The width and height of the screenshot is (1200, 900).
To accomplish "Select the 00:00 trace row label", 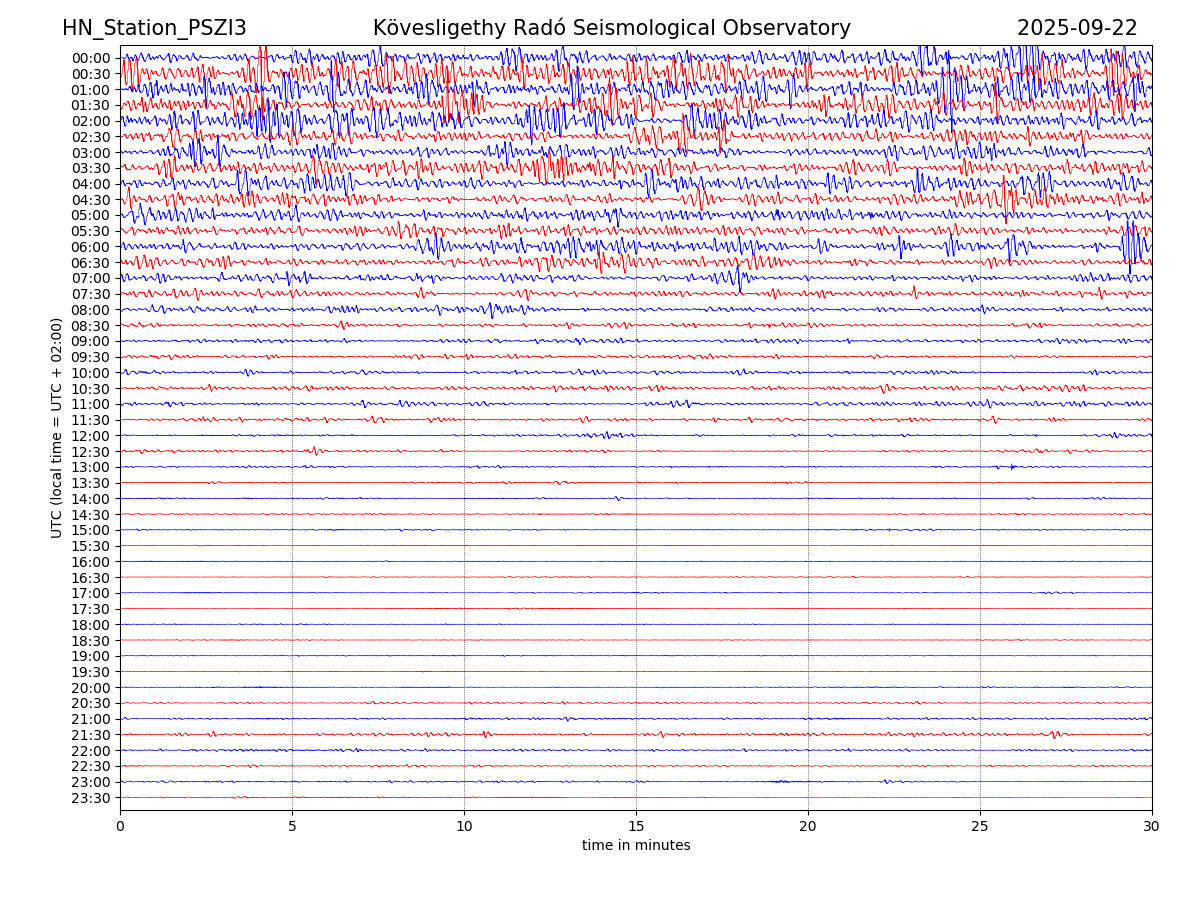I will tap(91, 58).
